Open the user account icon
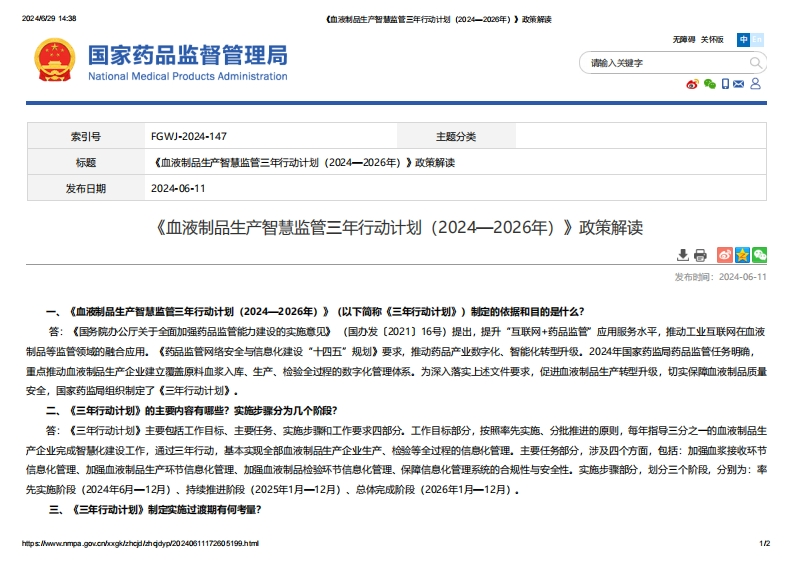The width and height of the screenshot is (793, 561). pyautogui.click(x=756, y=84)
